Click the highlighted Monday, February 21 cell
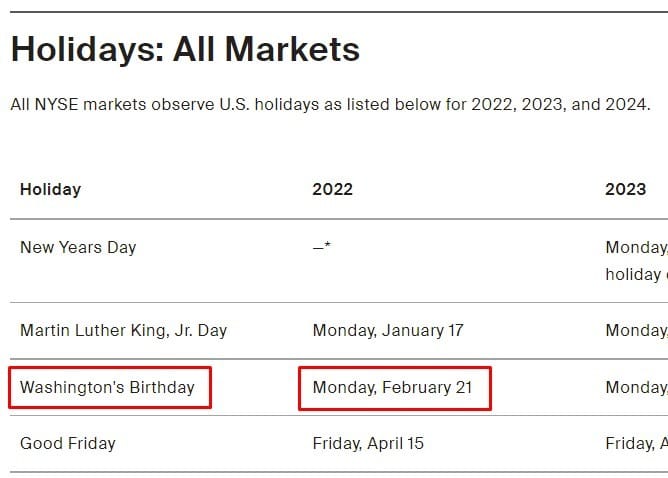 (395, 388)
